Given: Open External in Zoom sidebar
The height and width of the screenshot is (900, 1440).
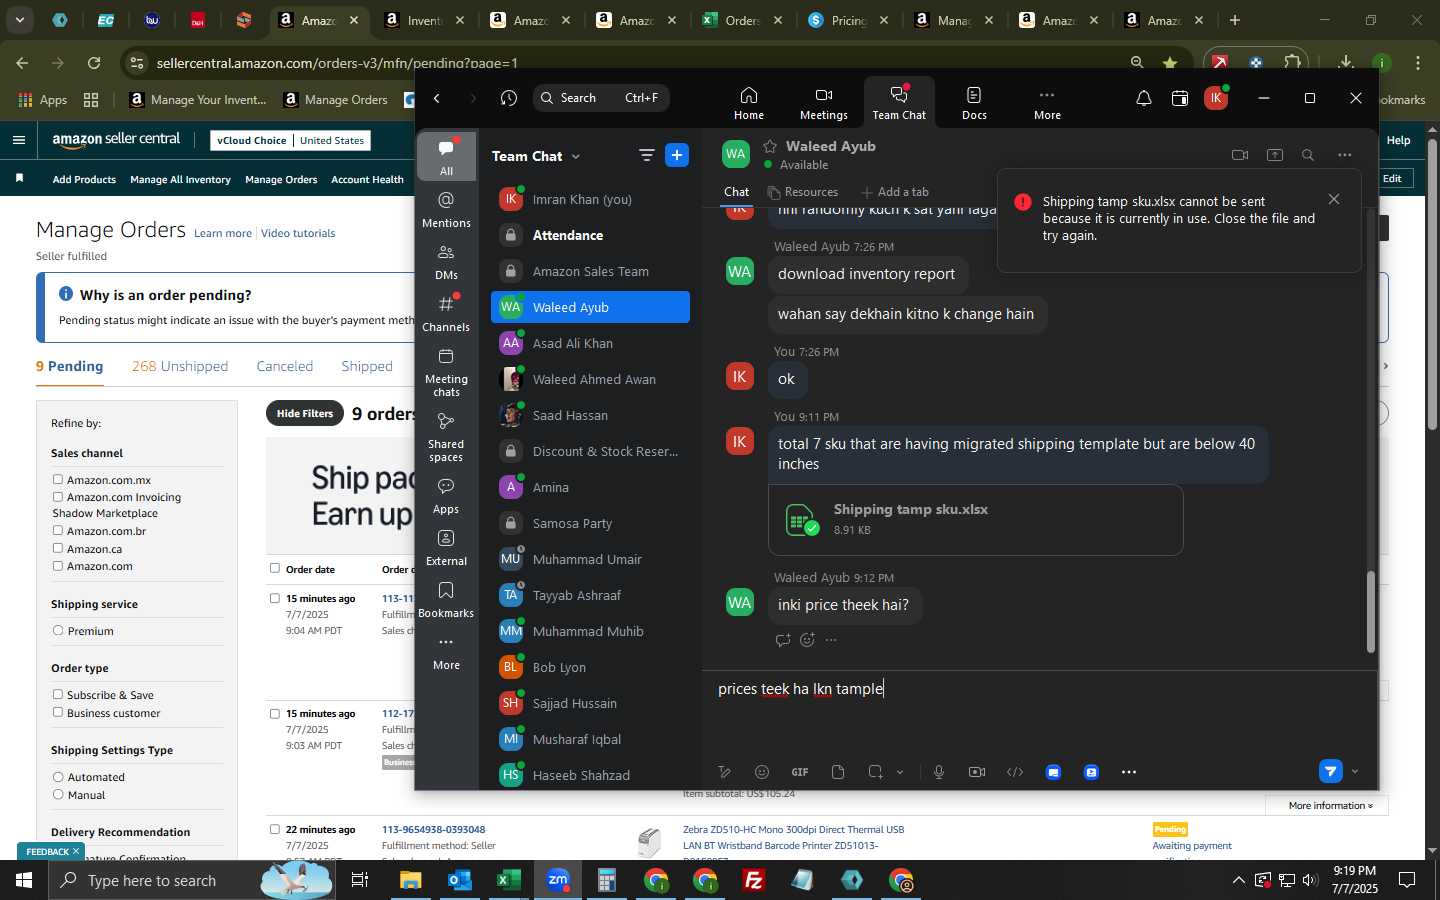Looking at the screenshot, I should coord(446,548).
